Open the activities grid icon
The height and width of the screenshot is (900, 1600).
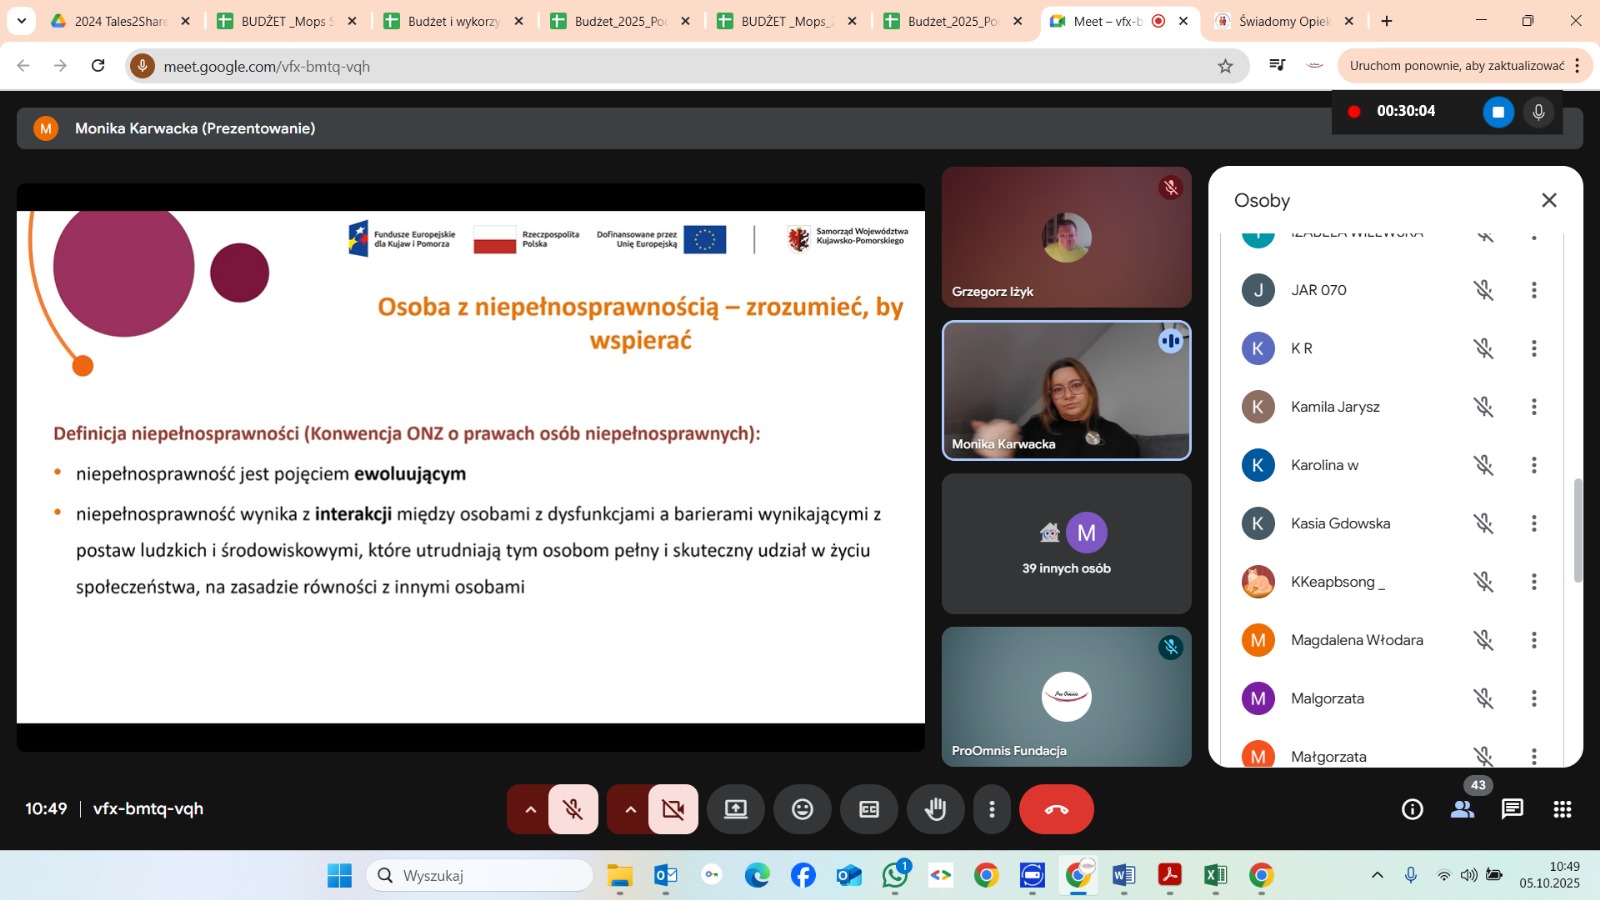pos(1562,809)
